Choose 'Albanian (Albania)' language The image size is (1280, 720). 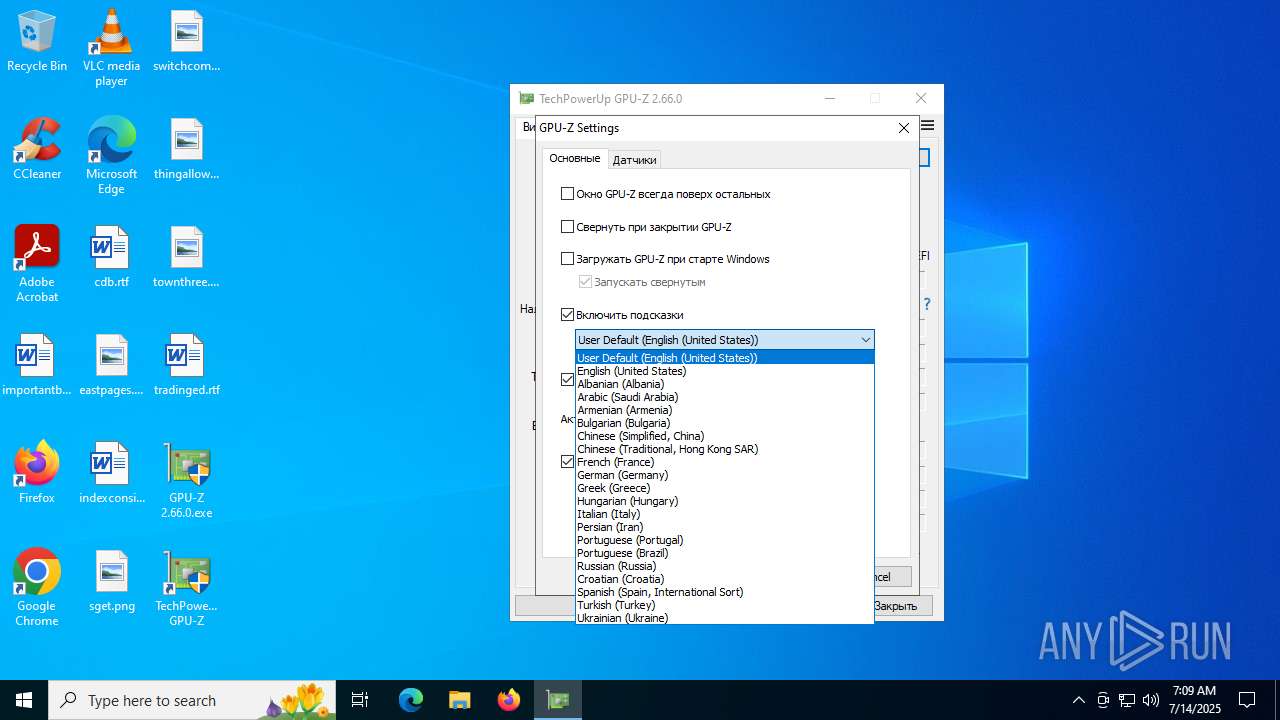725,384
